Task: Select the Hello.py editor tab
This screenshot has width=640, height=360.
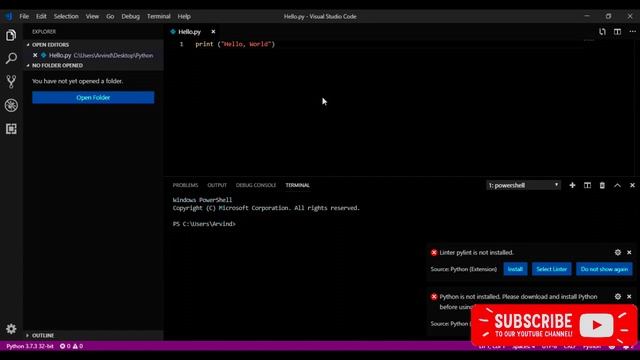Action: pyautogui.click(x=189, y=31)
